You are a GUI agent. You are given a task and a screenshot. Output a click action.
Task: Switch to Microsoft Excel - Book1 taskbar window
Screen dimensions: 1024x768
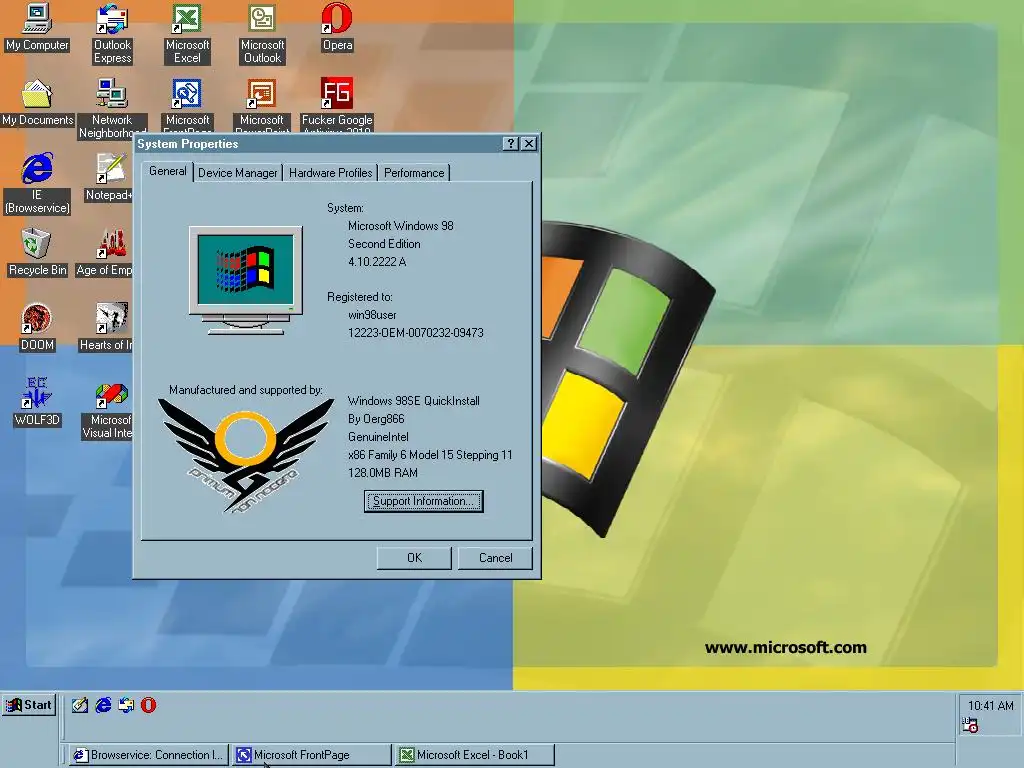[x=474, y=755]
